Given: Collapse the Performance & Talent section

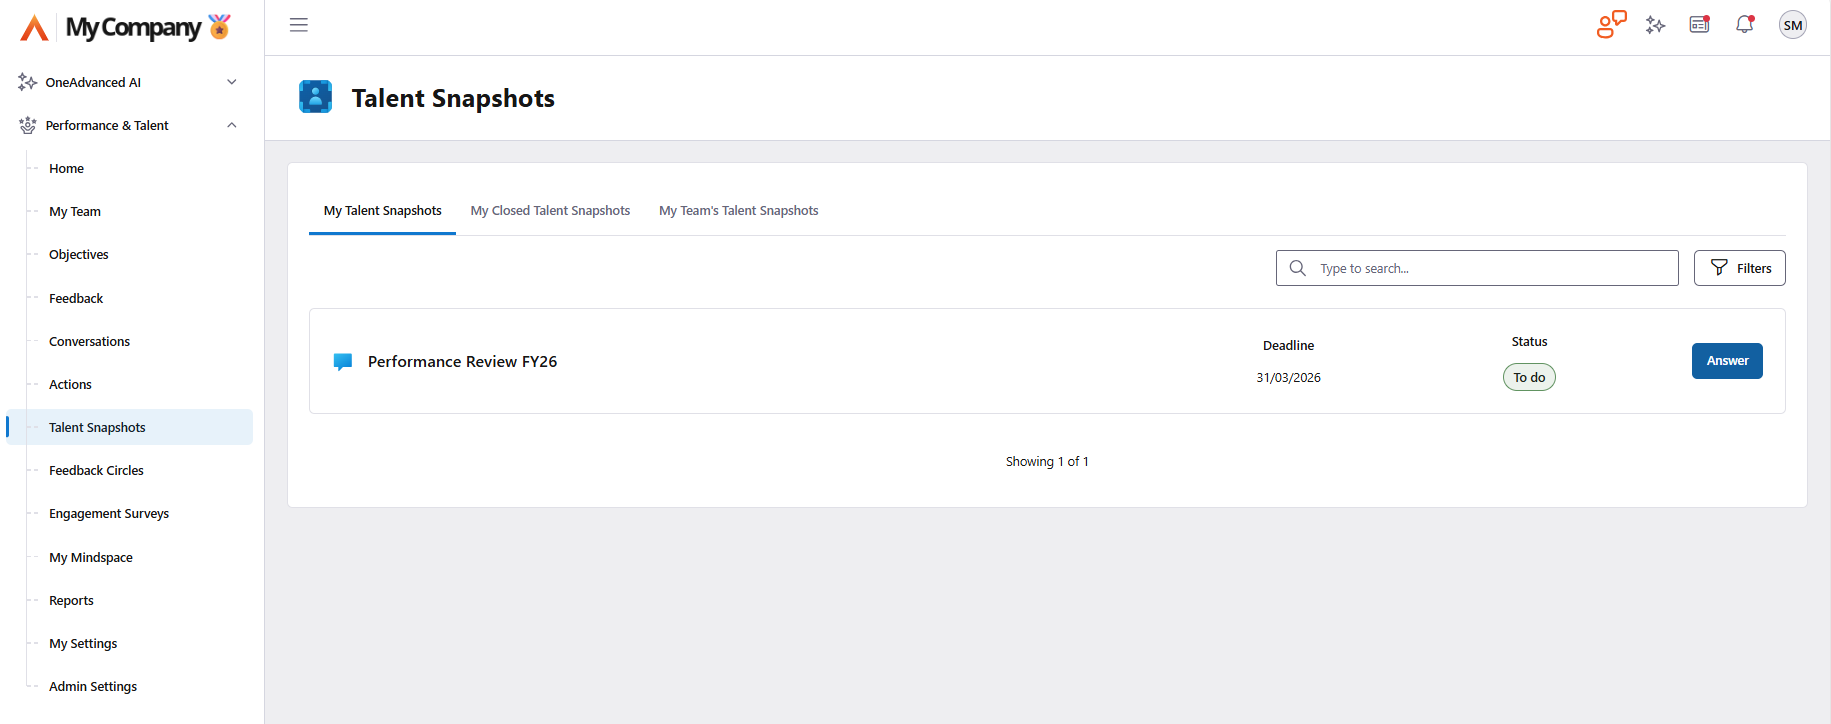Looking at the screenshot, I should 232,125.
